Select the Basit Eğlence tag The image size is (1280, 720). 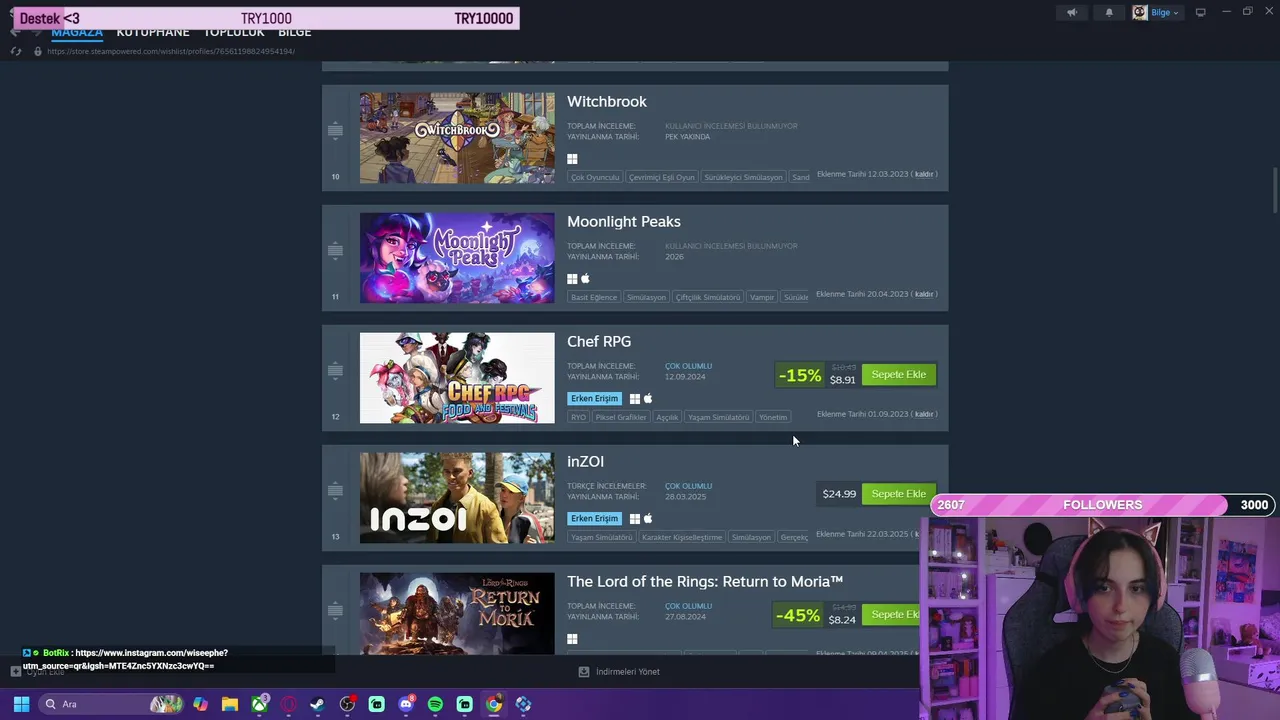[594, 297]
